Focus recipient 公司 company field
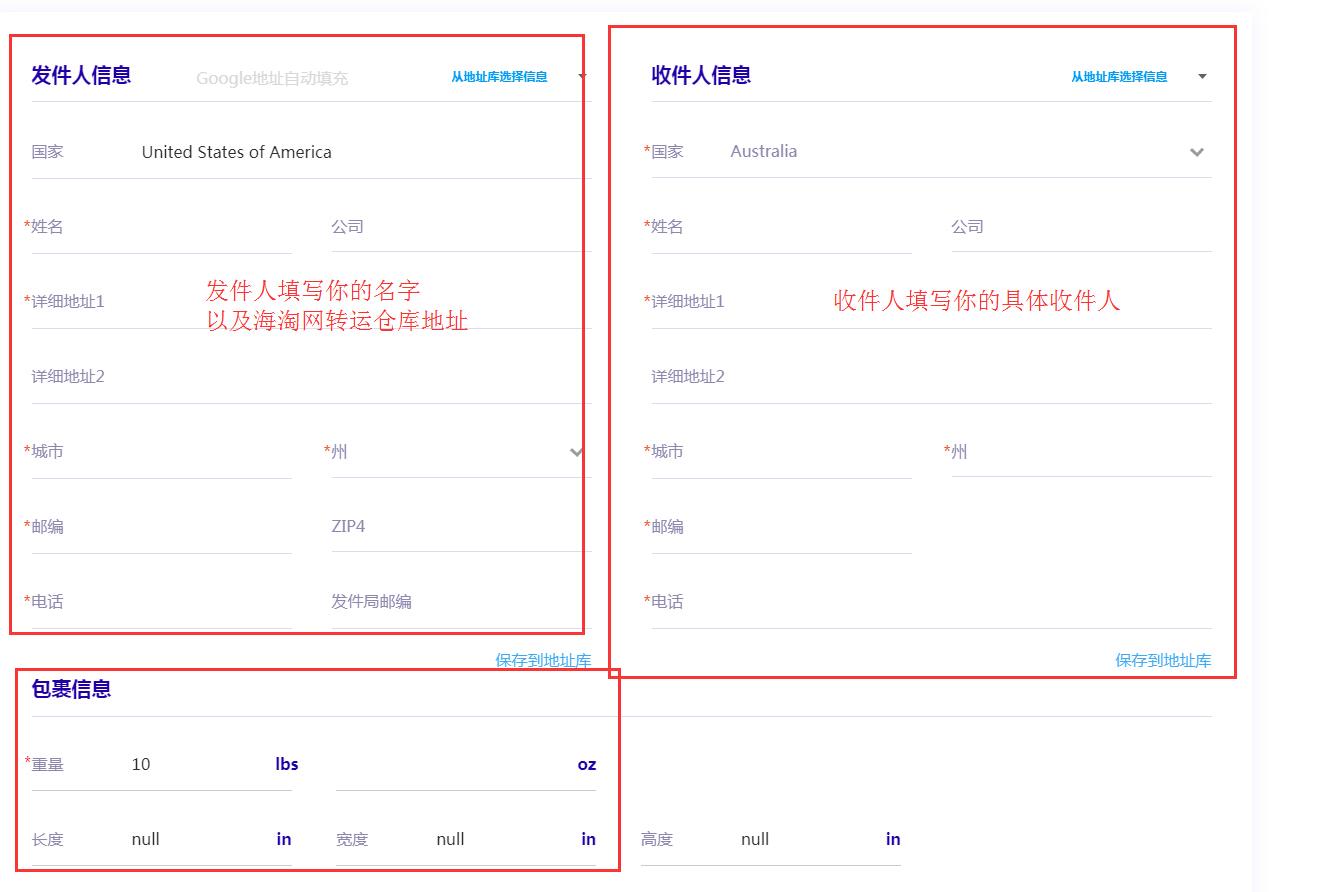 coord(1082,227)
